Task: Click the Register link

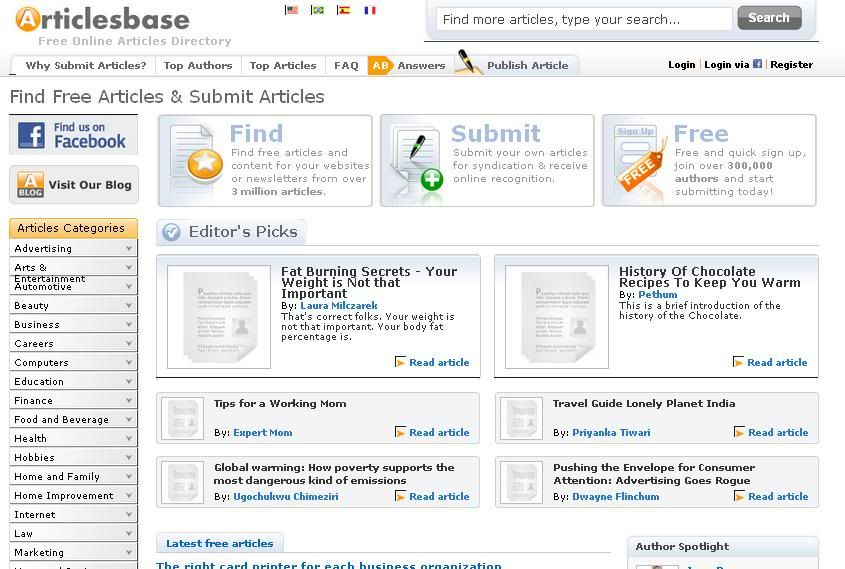Action: pos(791,65)
